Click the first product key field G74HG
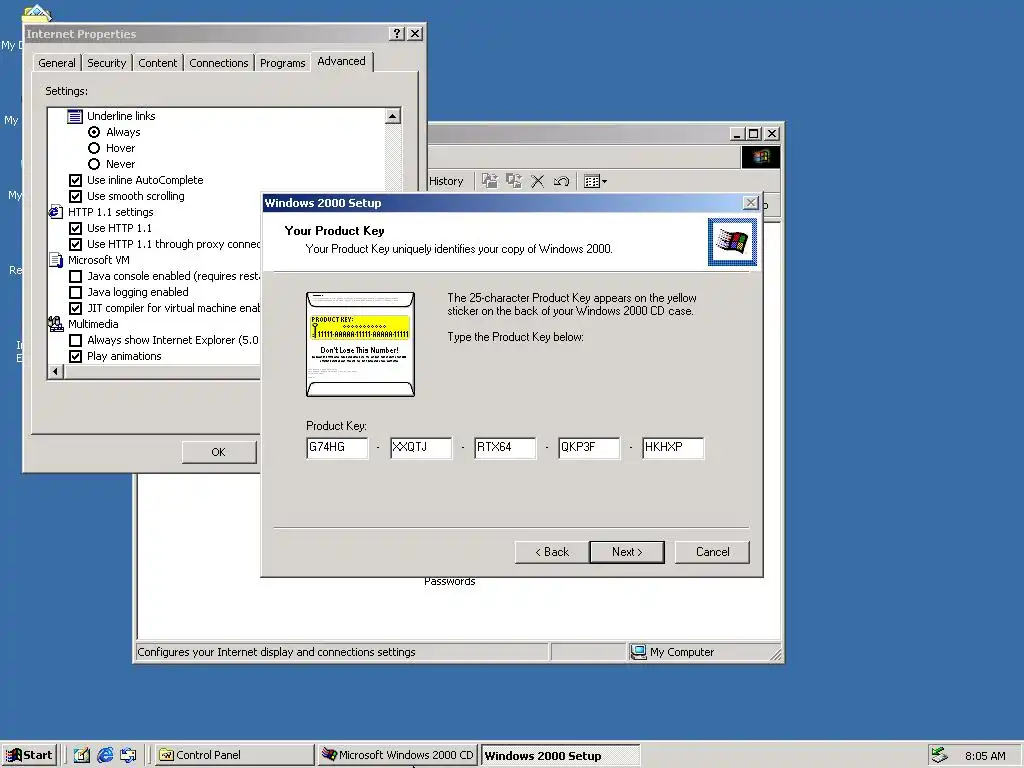The width and height of the screenshot is (1024, 768). (337, 448)
